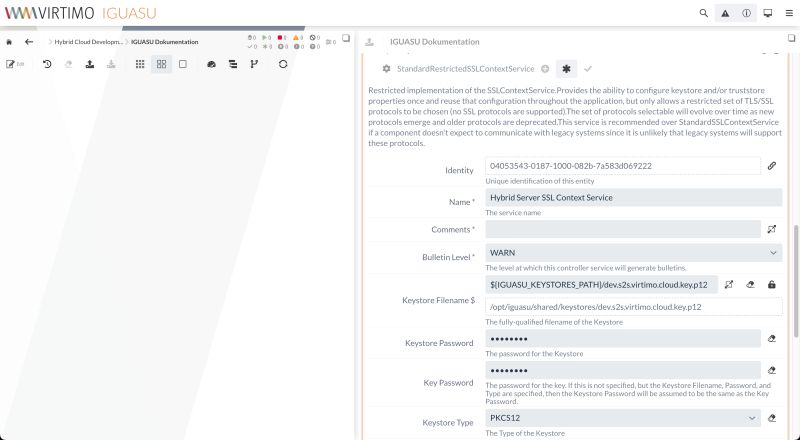The width and height of the screenshot is (800, 440).
Task: Click the Identity value field
Action: tap(622, 166)
